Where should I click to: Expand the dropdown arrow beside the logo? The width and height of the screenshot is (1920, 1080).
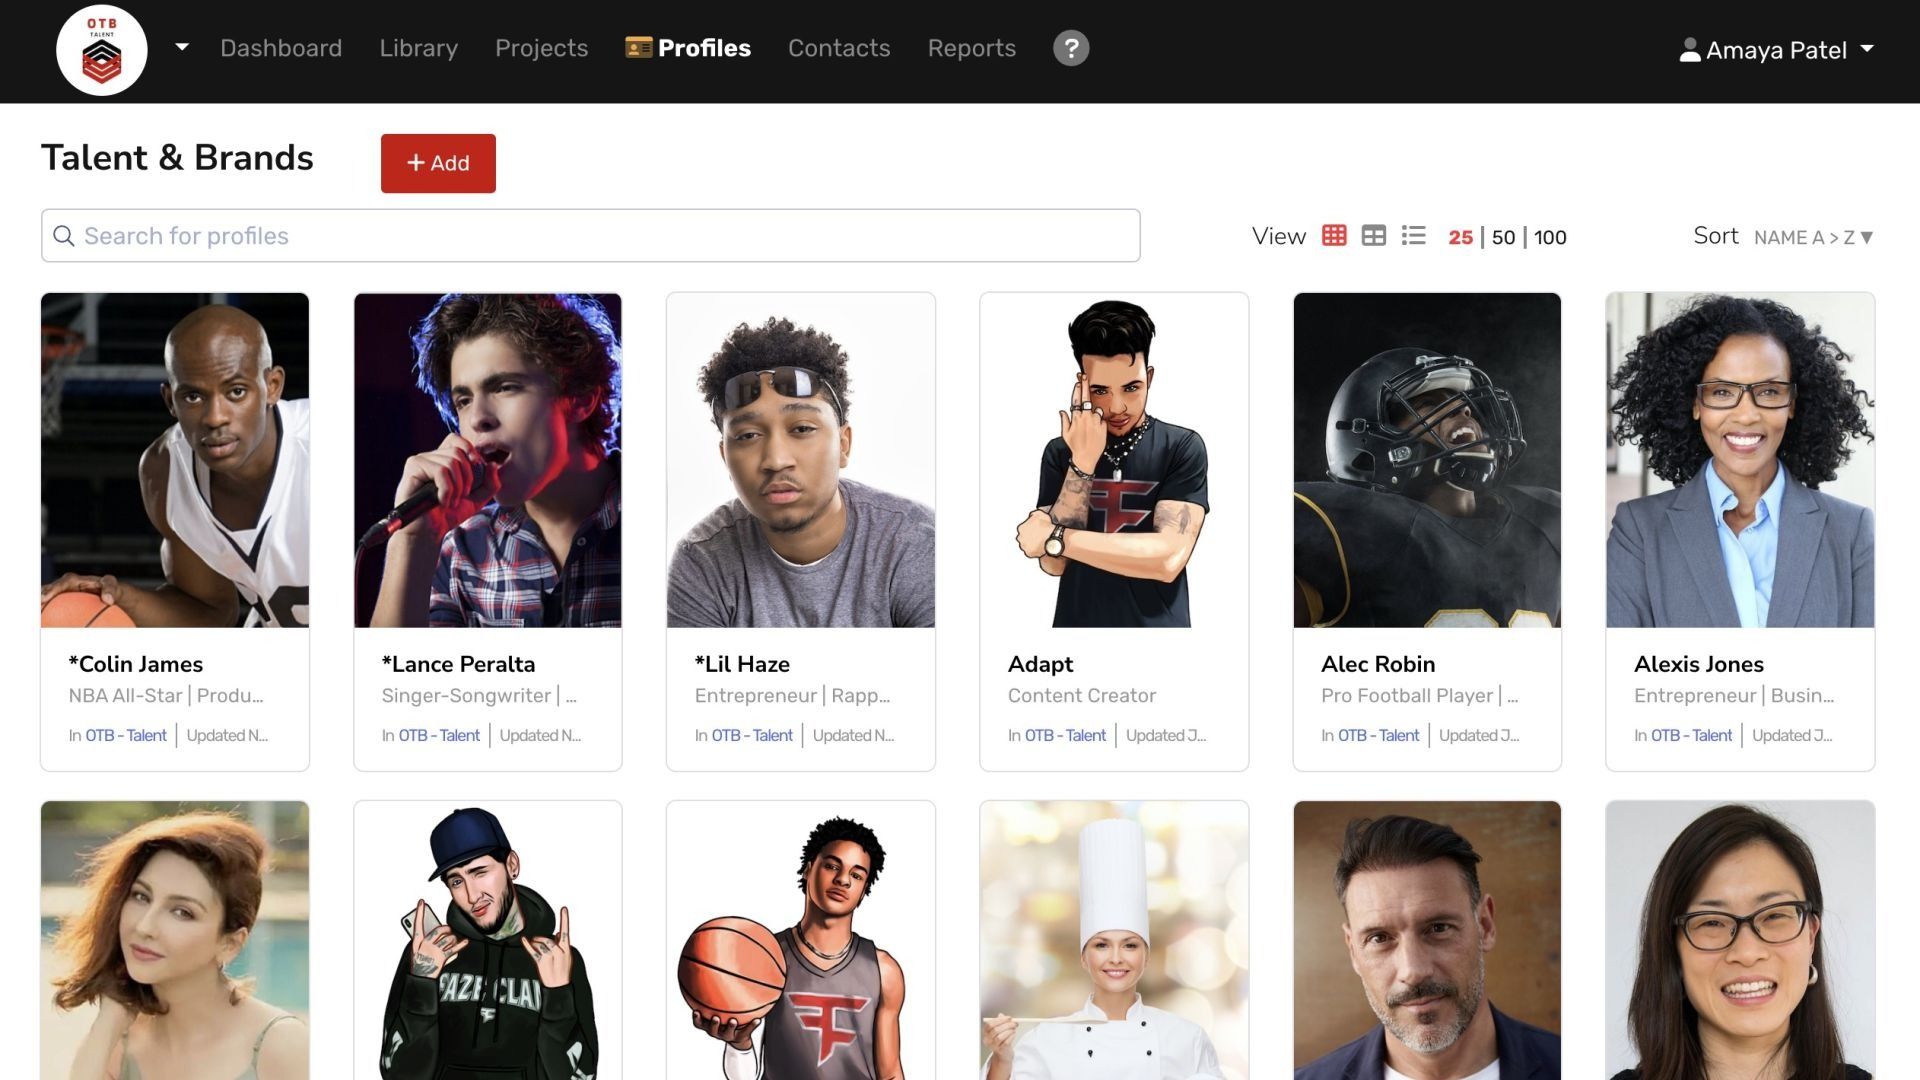point(182,47)
